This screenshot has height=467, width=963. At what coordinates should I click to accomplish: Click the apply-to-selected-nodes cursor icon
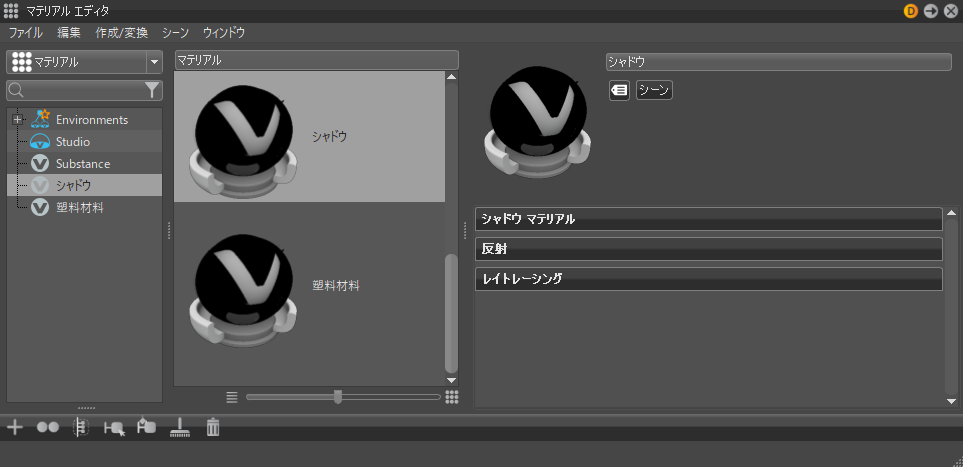[x=115, y=428]
